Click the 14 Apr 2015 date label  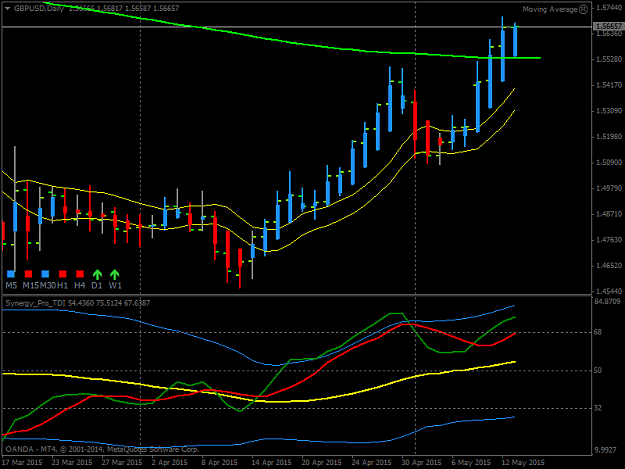pos(271,463)
